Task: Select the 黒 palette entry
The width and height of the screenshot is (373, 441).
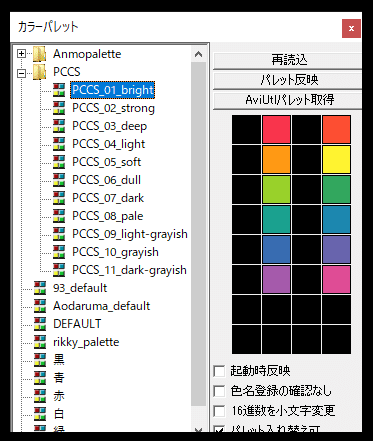Action: click(x=59, y=360)
